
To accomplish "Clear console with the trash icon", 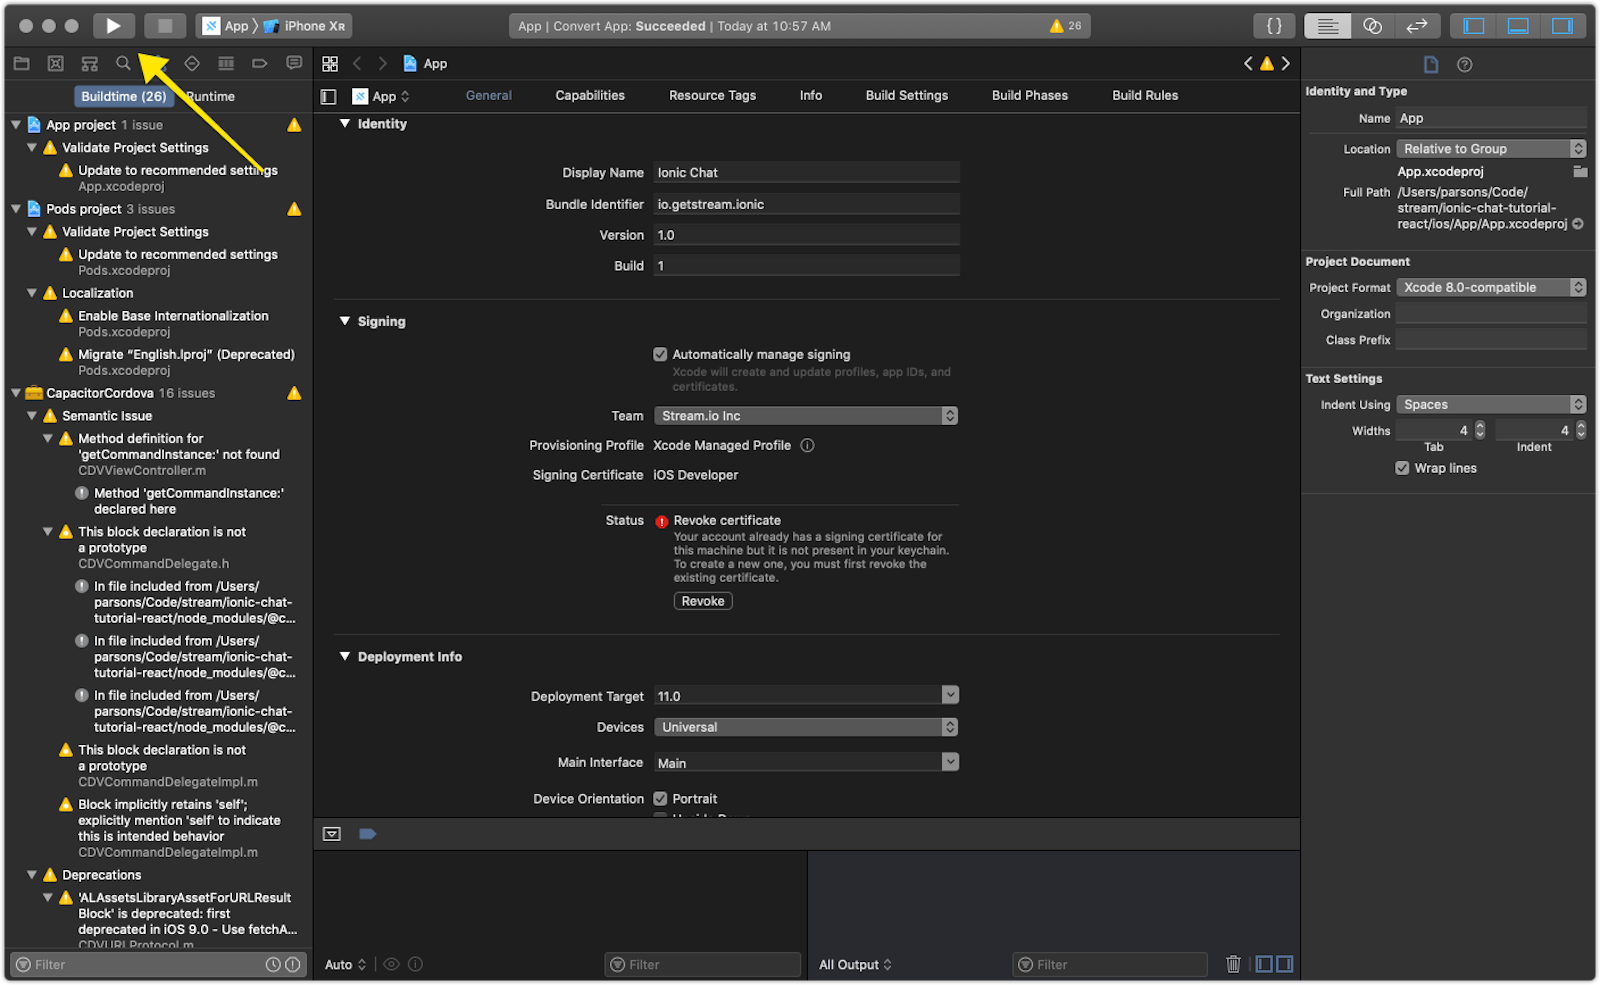I will pos(1233,964).
